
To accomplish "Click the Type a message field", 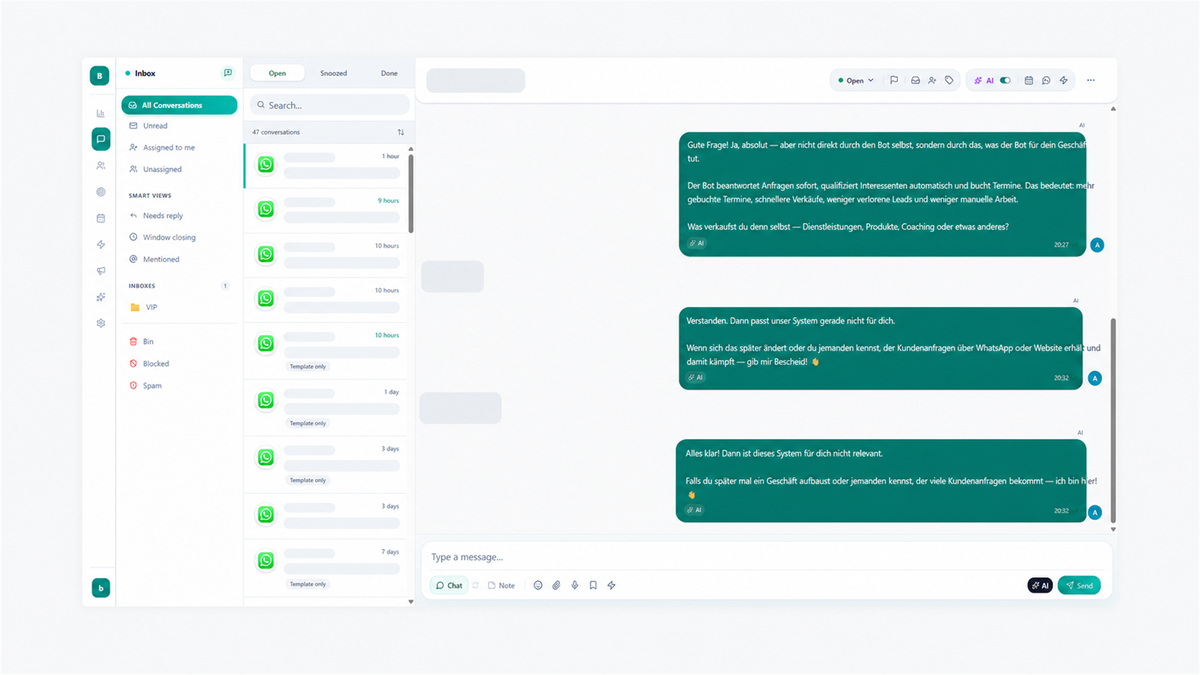I will tap(766, 557).
